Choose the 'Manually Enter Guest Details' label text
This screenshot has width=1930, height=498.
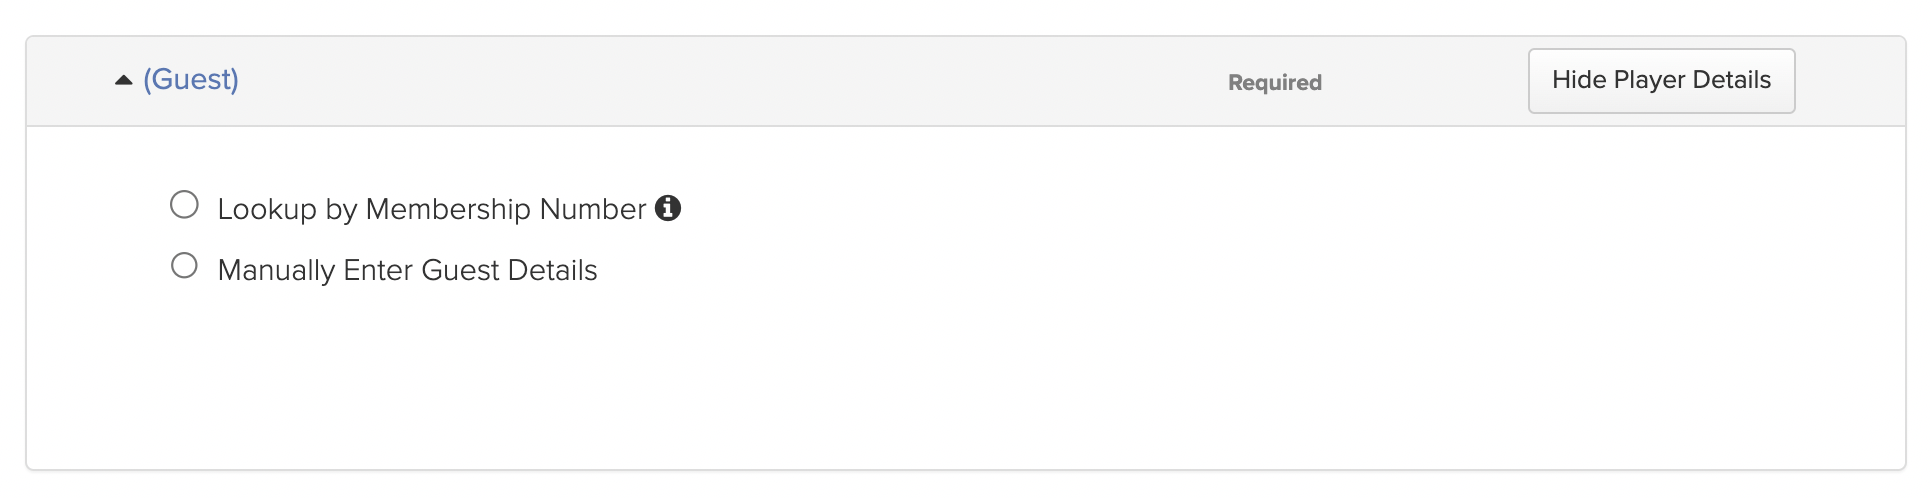point(407,270)
